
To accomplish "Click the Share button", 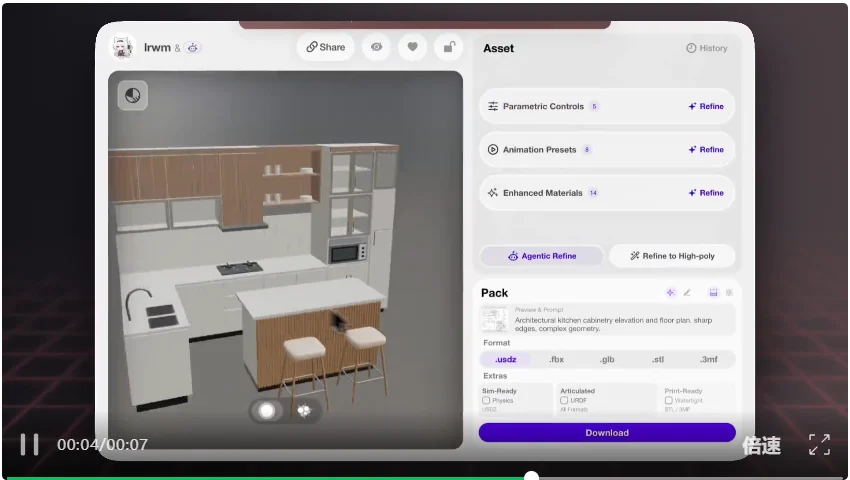I will pos(325,47).
